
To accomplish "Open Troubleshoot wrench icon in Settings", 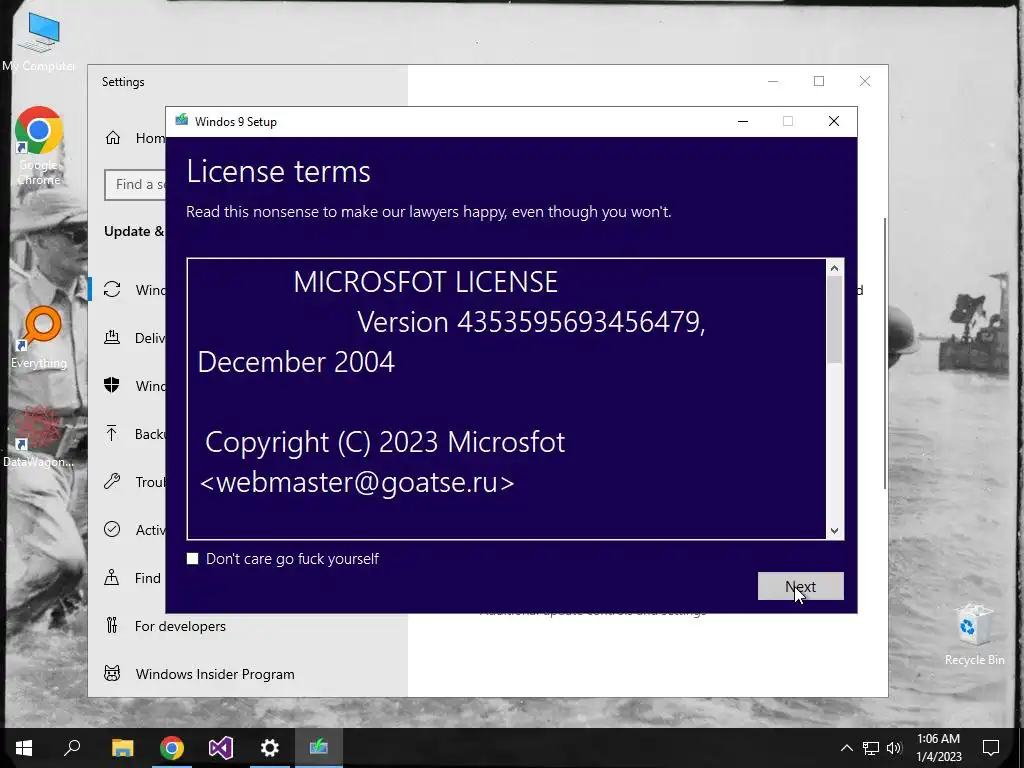I will pyautogui.click(x=112, y=481).
